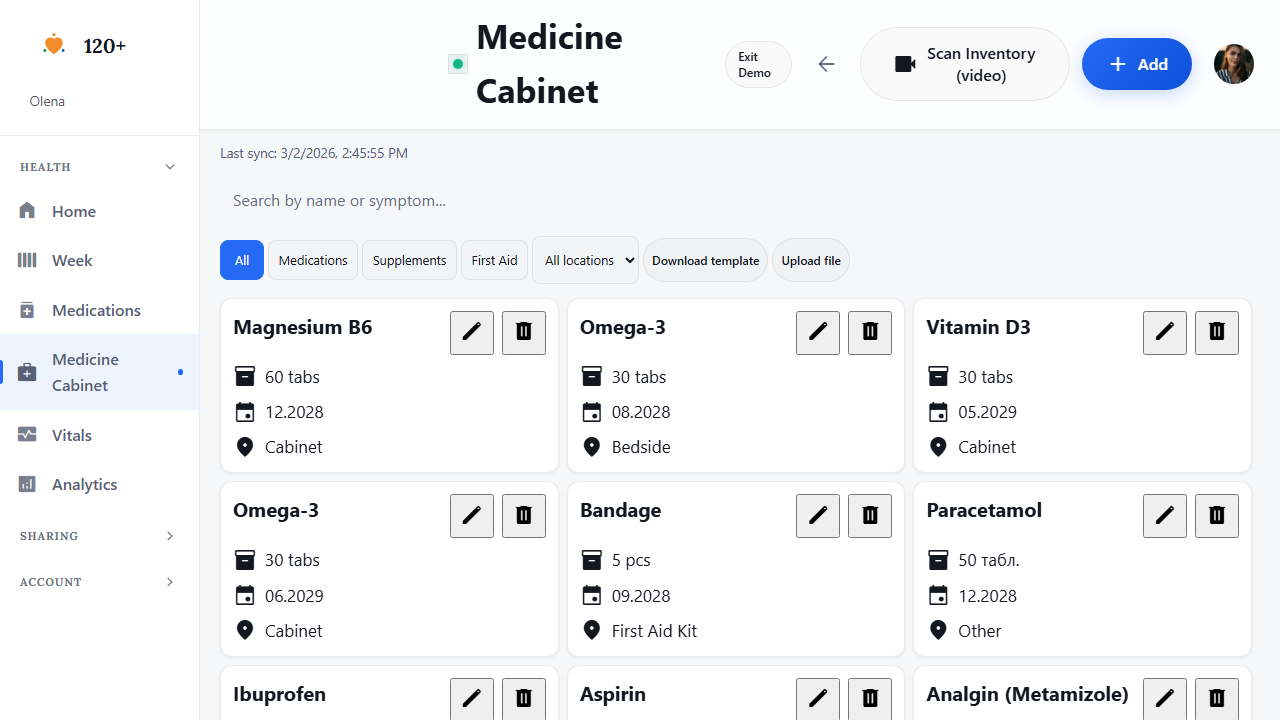
Task: Click the Exit Demo button
Action: pos(757,63)
